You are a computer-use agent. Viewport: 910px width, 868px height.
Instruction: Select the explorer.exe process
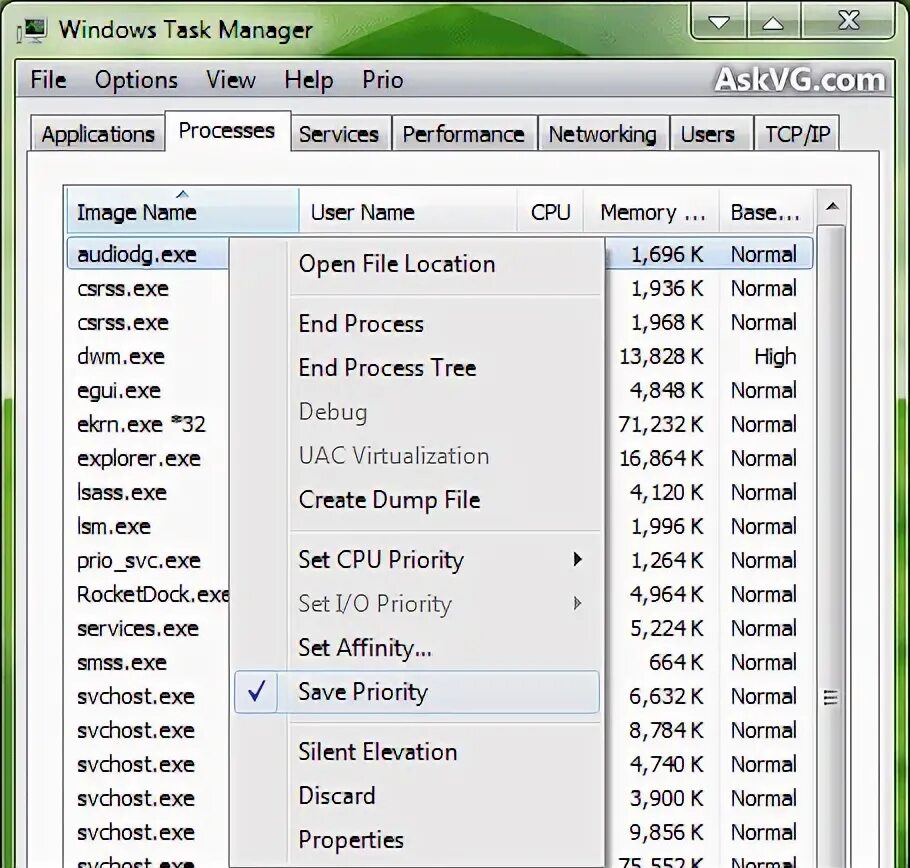tap(139, 458)
